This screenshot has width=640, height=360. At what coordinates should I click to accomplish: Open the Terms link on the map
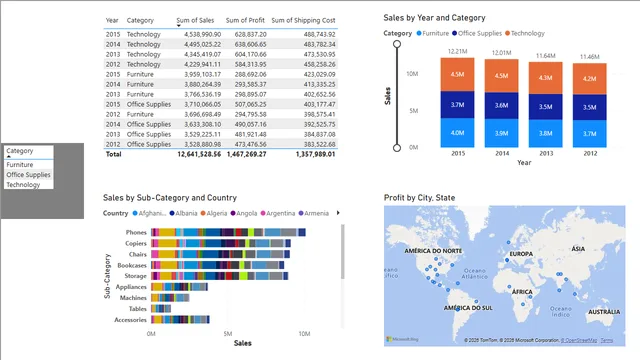click(x=607, y=340)
